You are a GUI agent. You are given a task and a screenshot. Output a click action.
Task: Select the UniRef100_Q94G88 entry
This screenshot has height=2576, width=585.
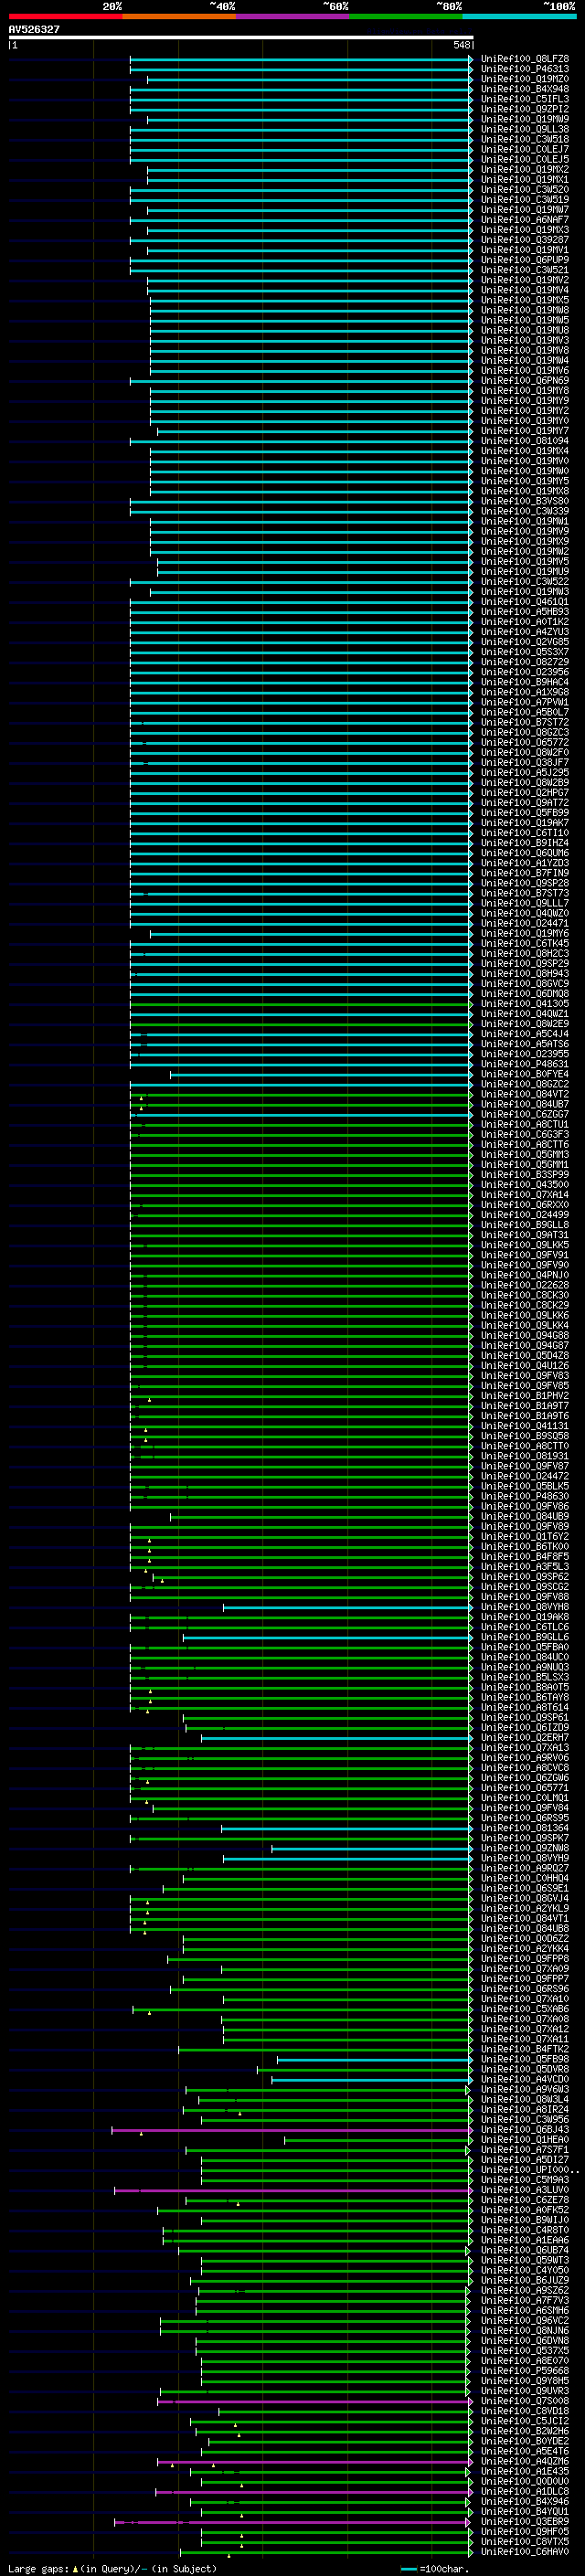point(525,1335)
